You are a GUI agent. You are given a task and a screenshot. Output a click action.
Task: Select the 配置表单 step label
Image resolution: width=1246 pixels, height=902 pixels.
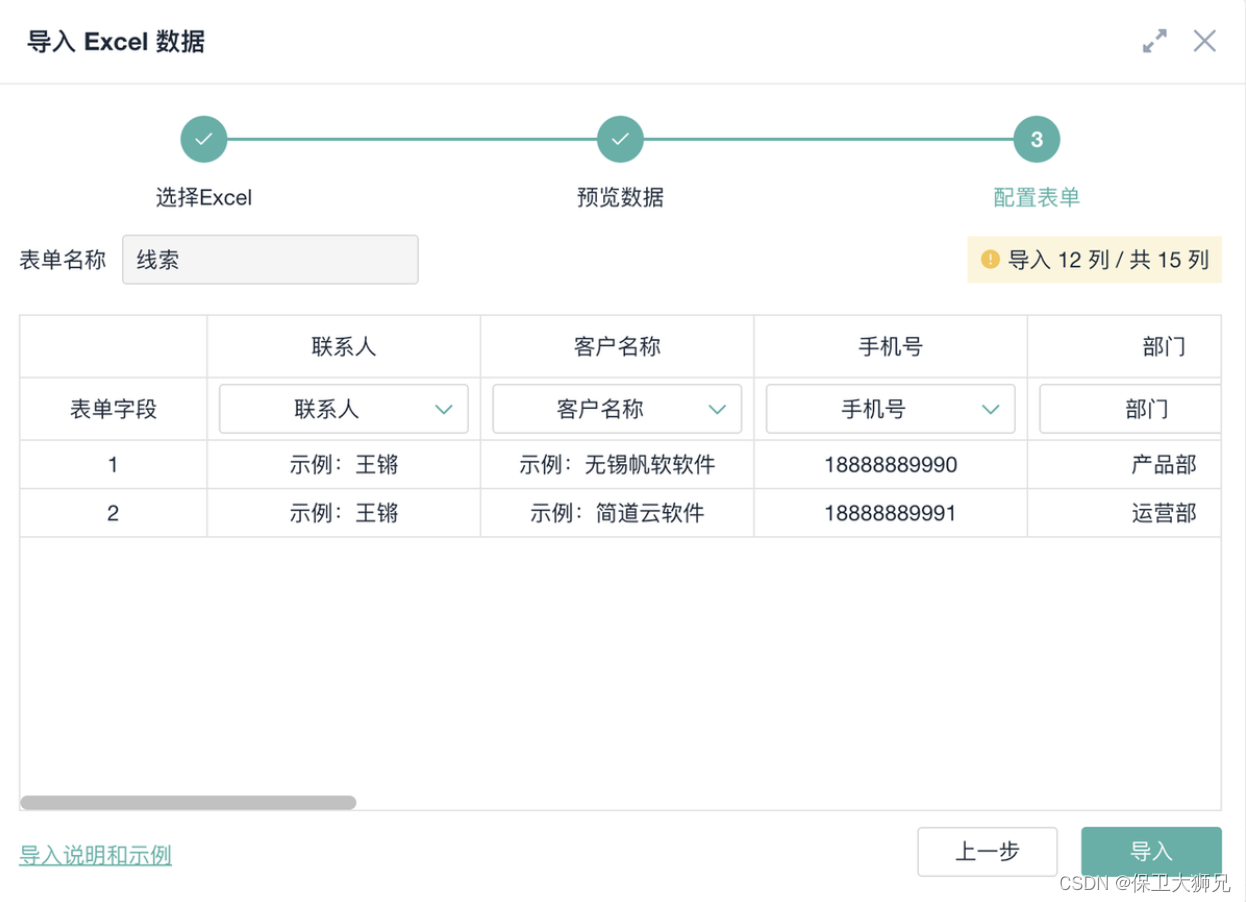[1037, 197]
